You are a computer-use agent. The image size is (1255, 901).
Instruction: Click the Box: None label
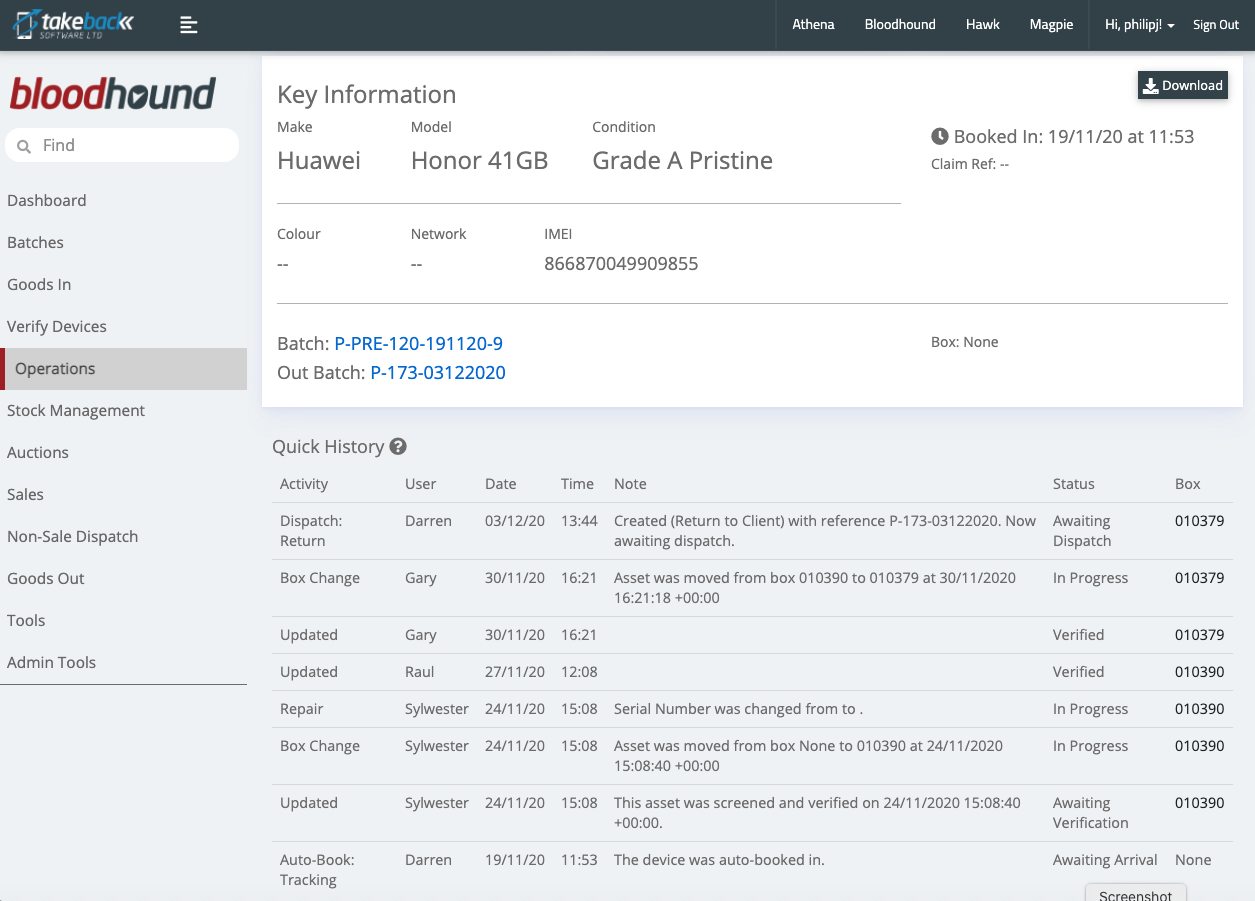pos(965,342)
